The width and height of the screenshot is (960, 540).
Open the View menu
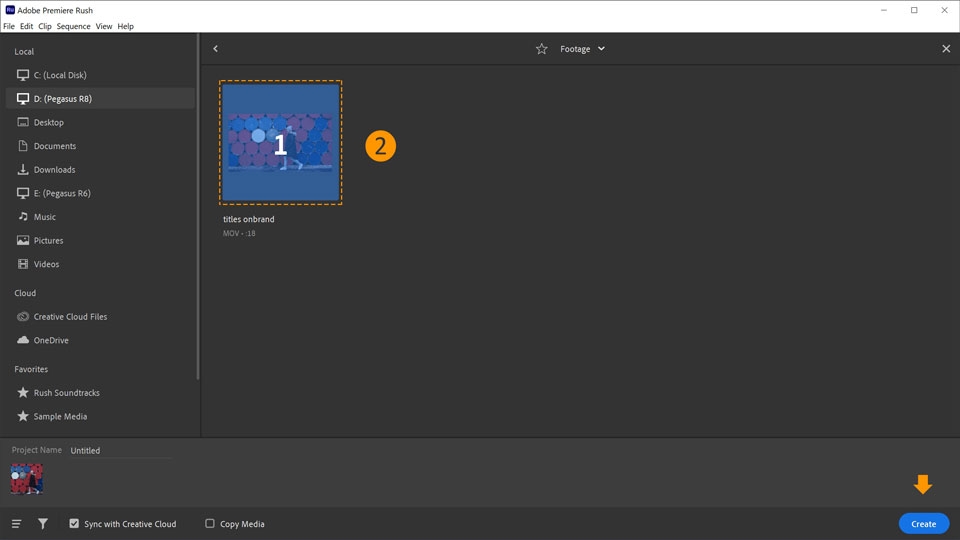point(103,26)
